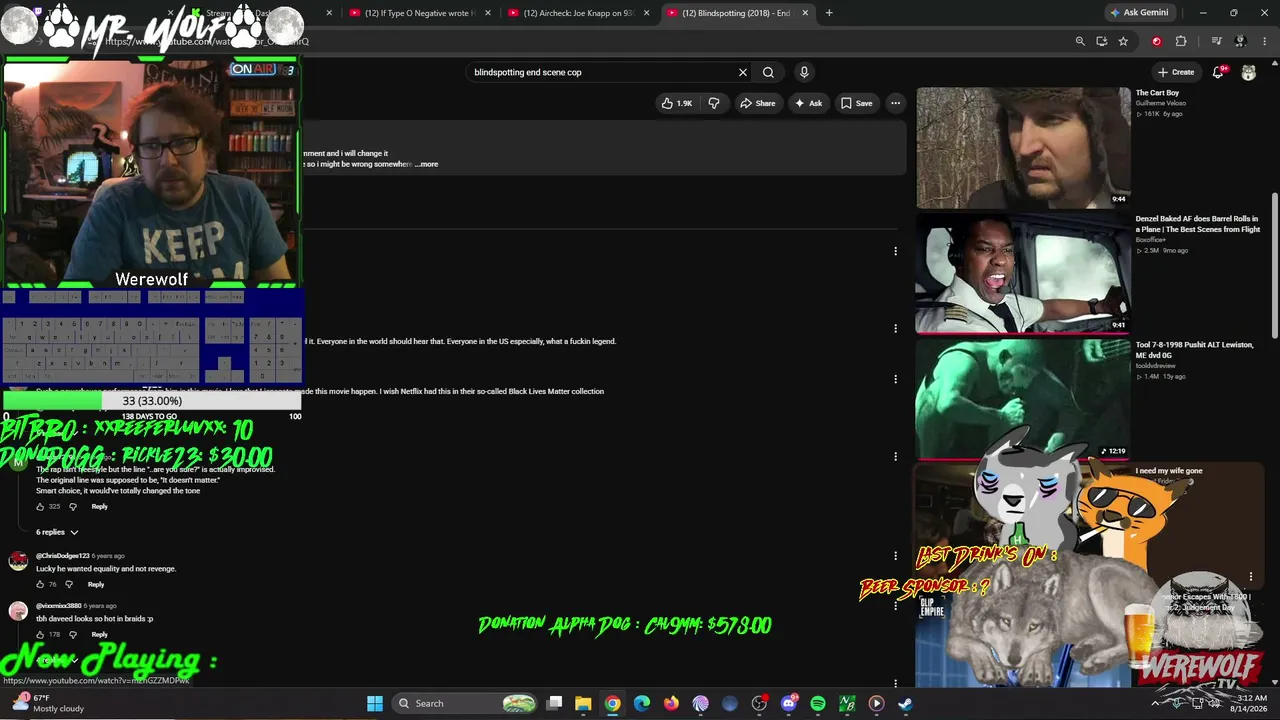Open the YouTube account avatar menu
The image size is (1280, 720).
click(x=1249, y=72)
